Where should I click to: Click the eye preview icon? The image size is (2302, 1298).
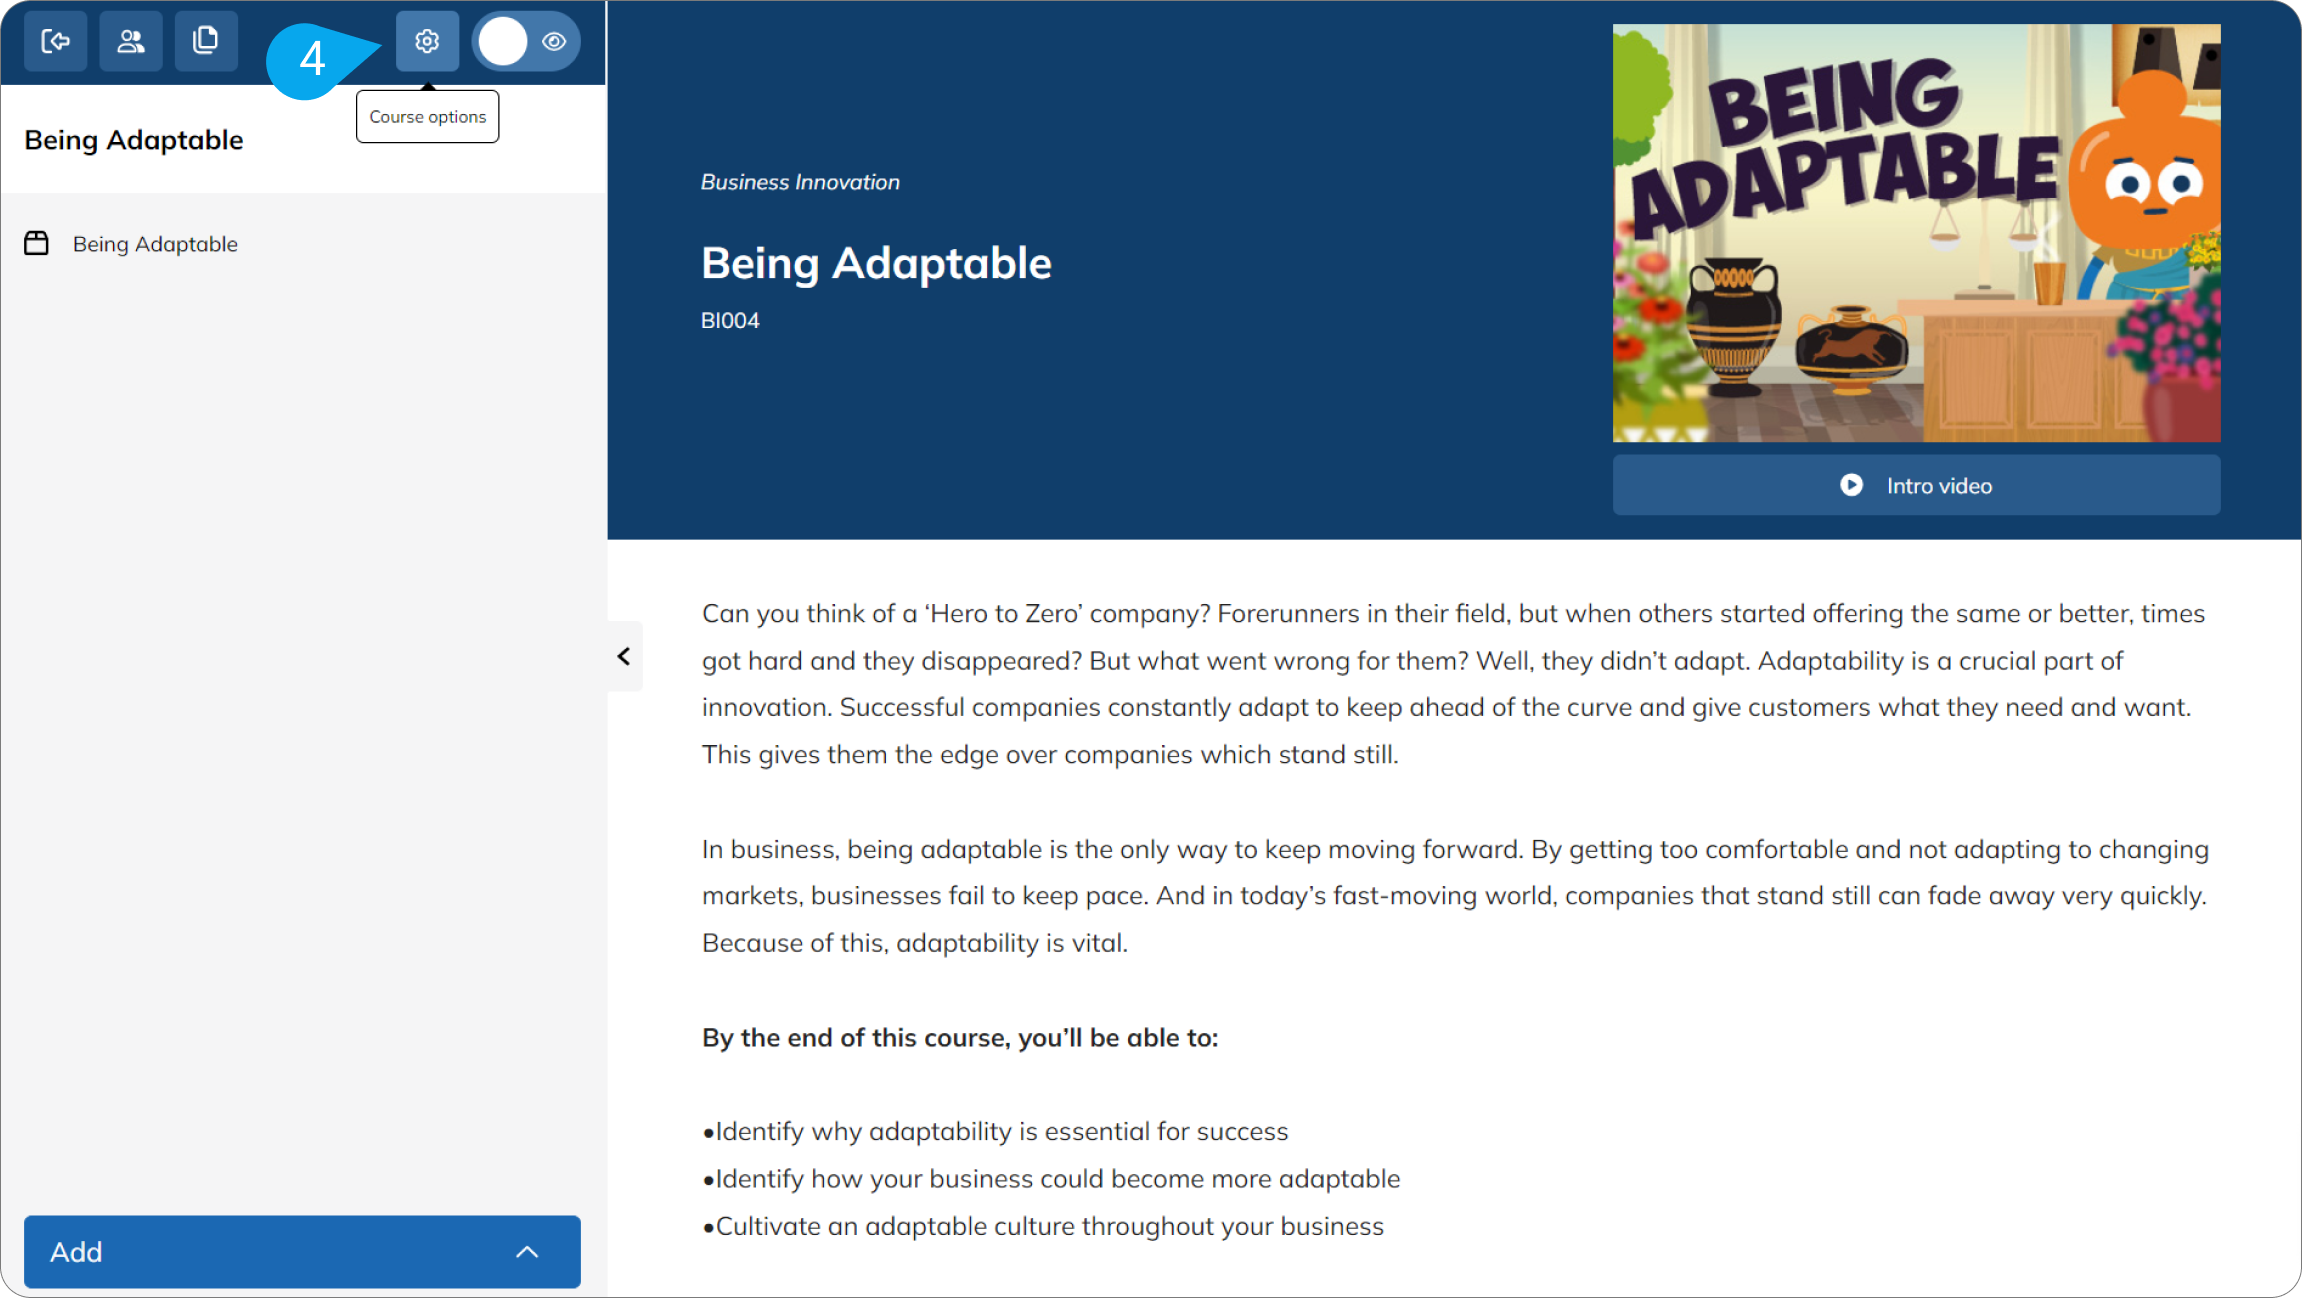(x=554, y=41)
